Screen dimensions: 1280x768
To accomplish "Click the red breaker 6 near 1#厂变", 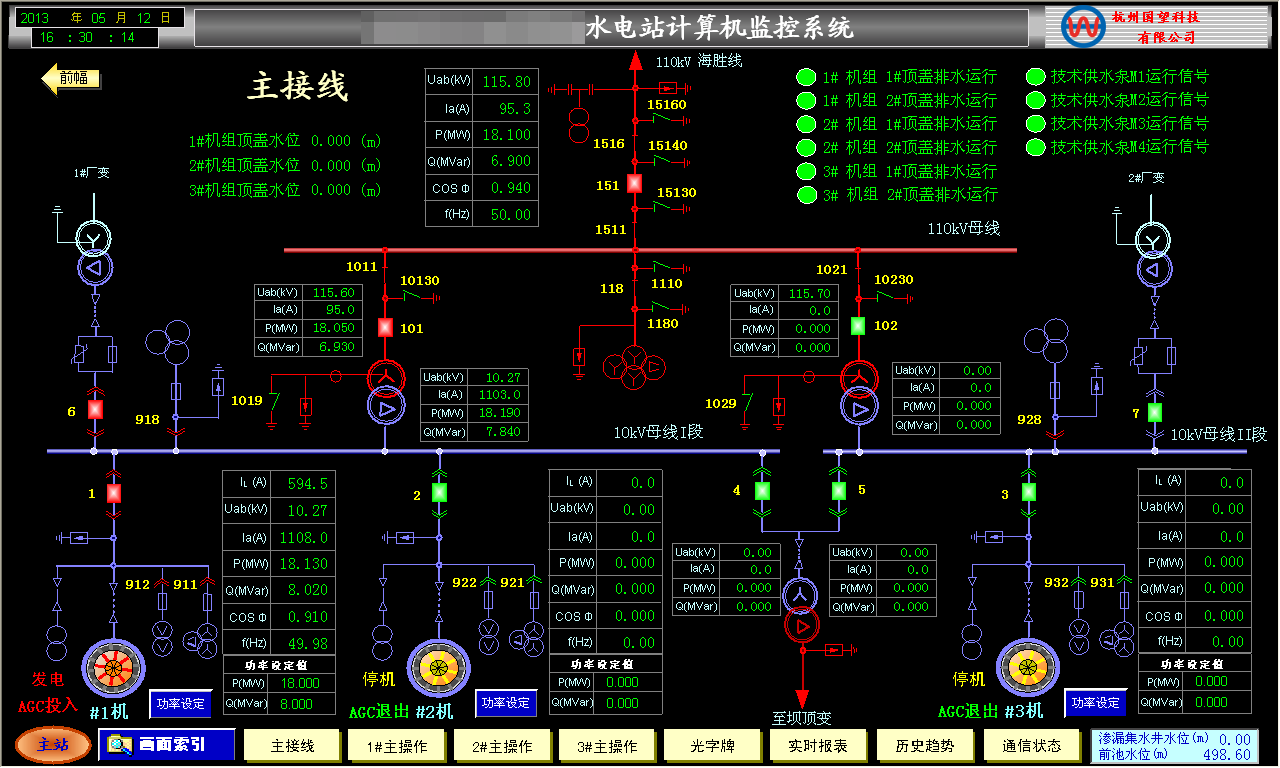I will tap(96, 409).
